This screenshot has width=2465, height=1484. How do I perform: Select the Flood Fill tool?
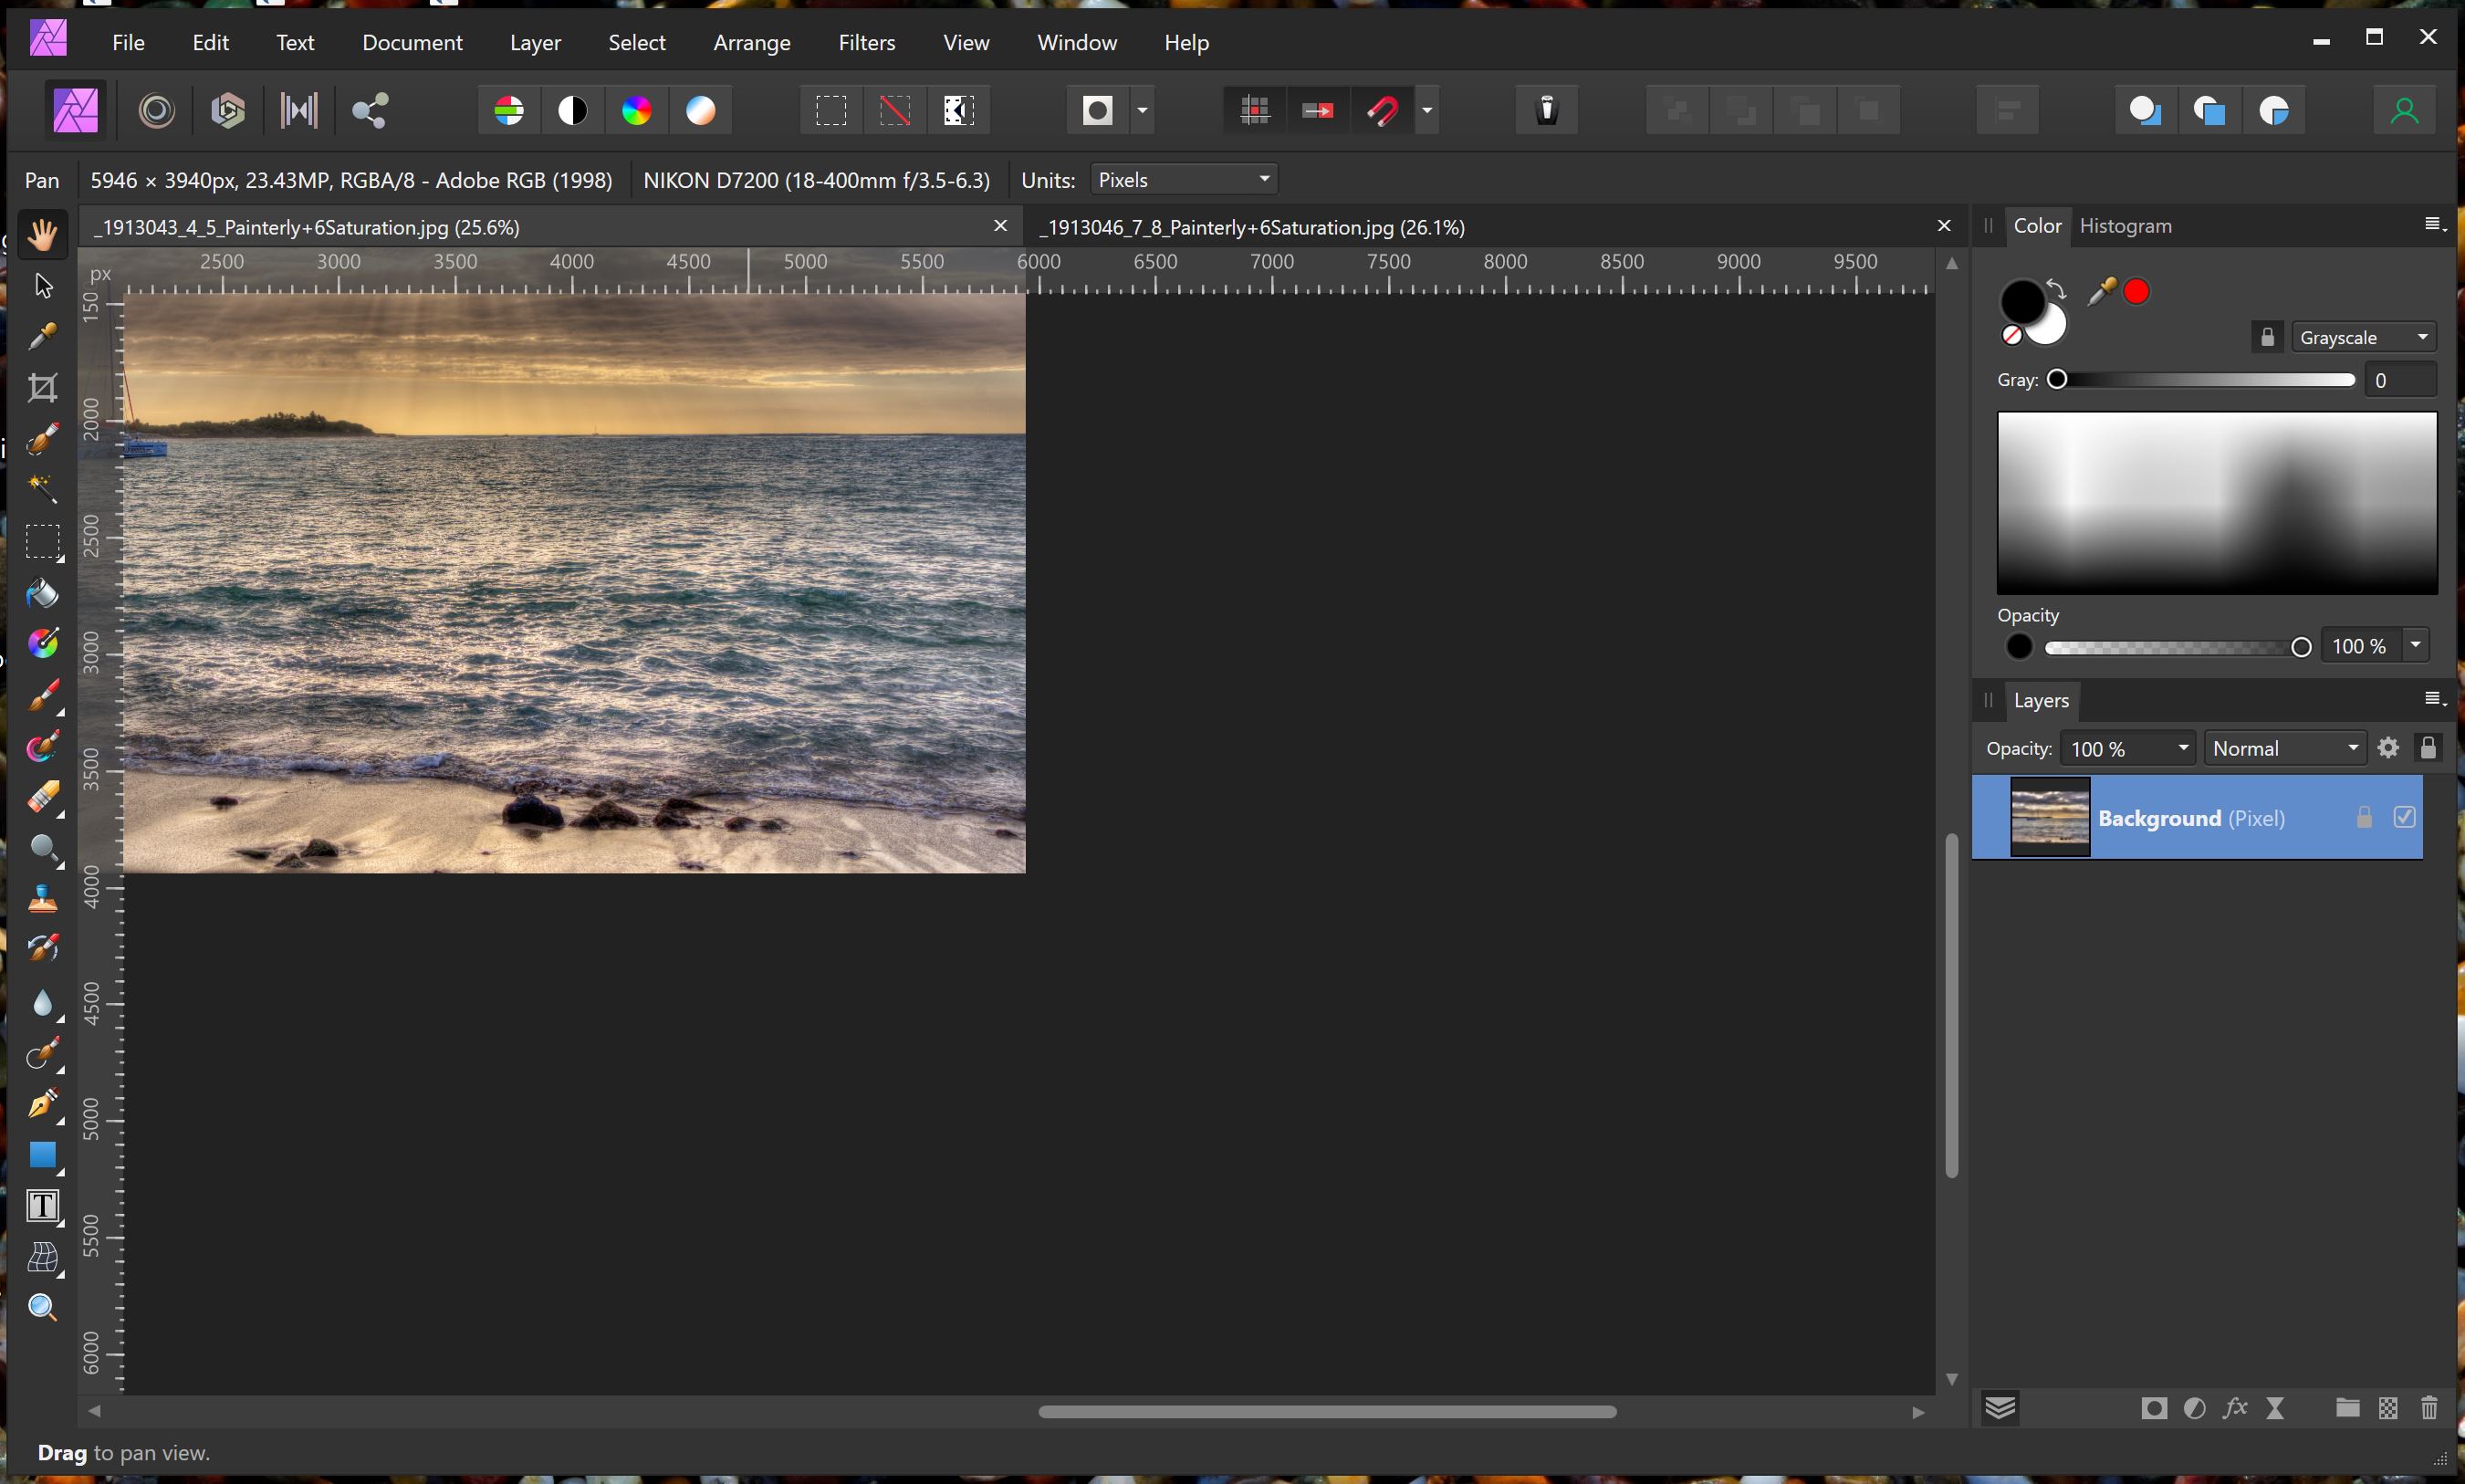[x=42, y=593]
